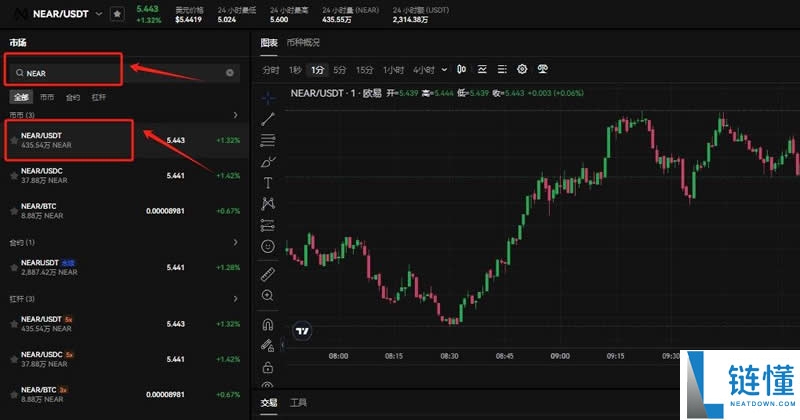
Task: Open candlestick chart style selector
Action: pos(462,69)
